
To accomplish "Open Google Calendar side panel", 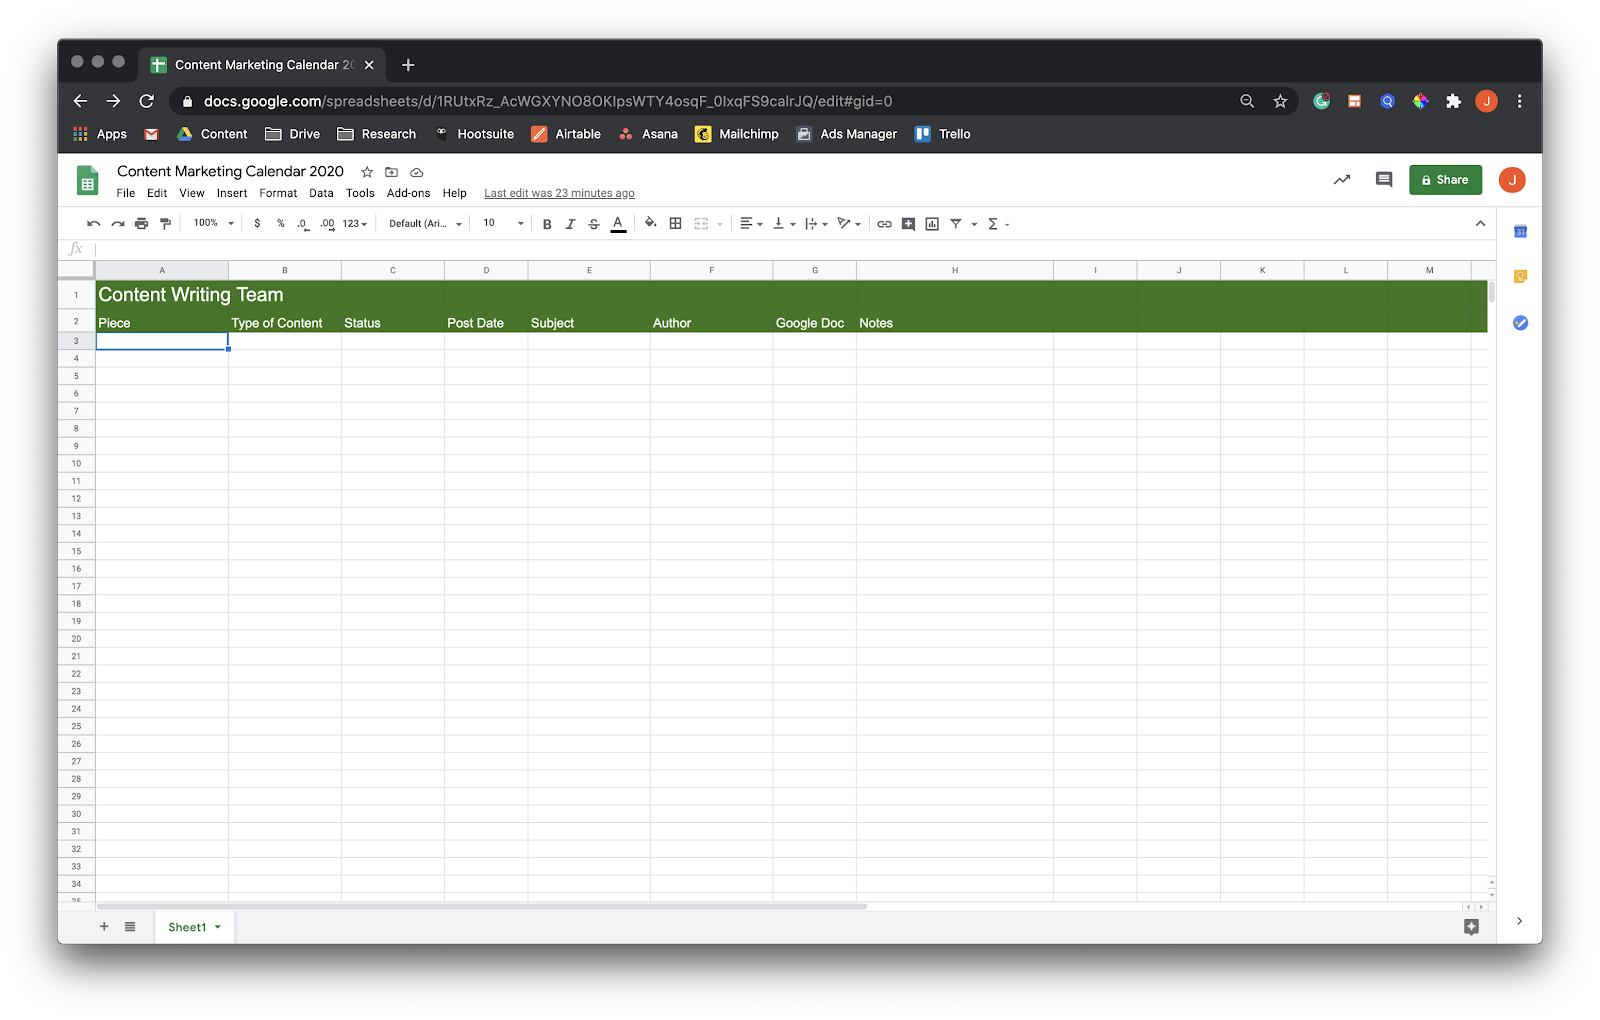I will tap(1520, 232).
